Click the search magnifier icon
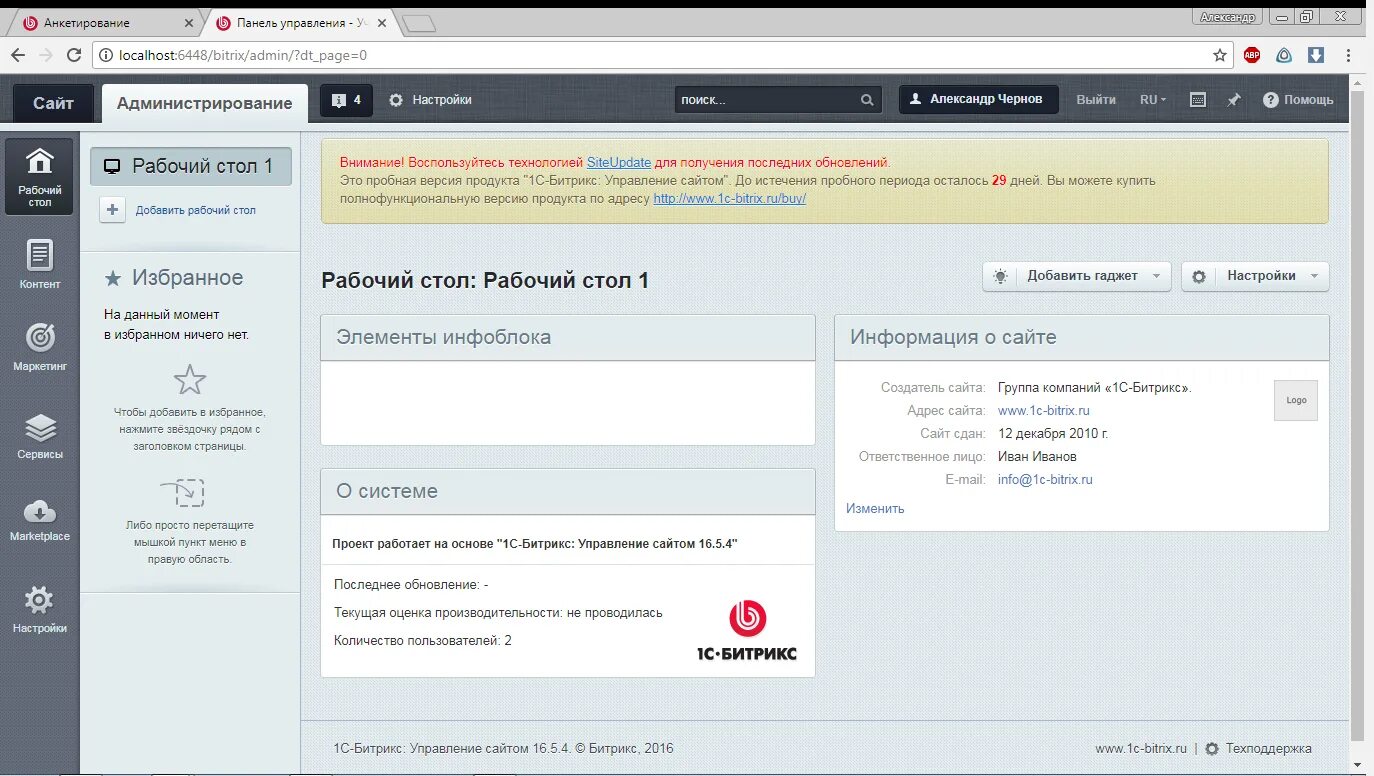The width and height of the screenshot is (1374, 776). (x=867, y=100)
